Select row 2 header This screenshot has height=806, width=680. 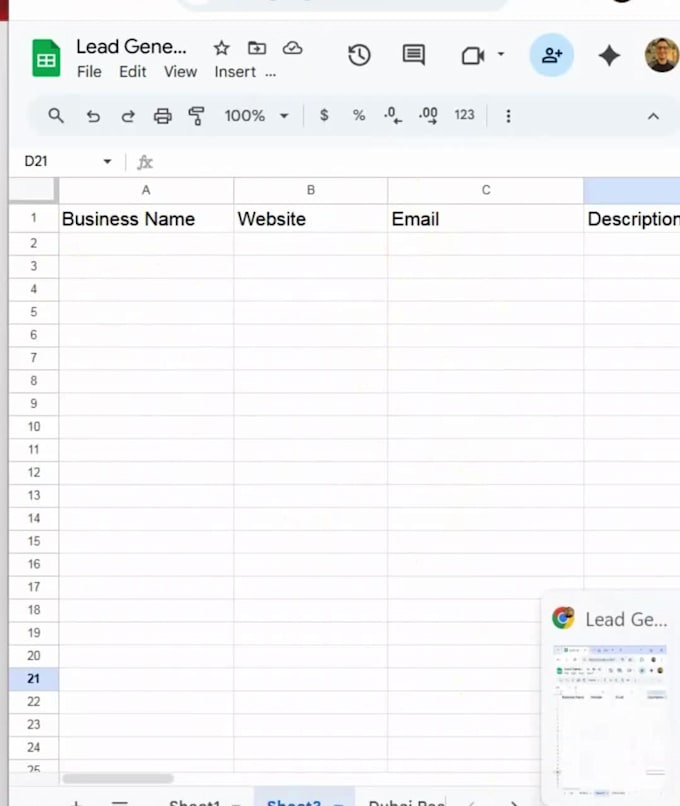click(x=33, y=243)
